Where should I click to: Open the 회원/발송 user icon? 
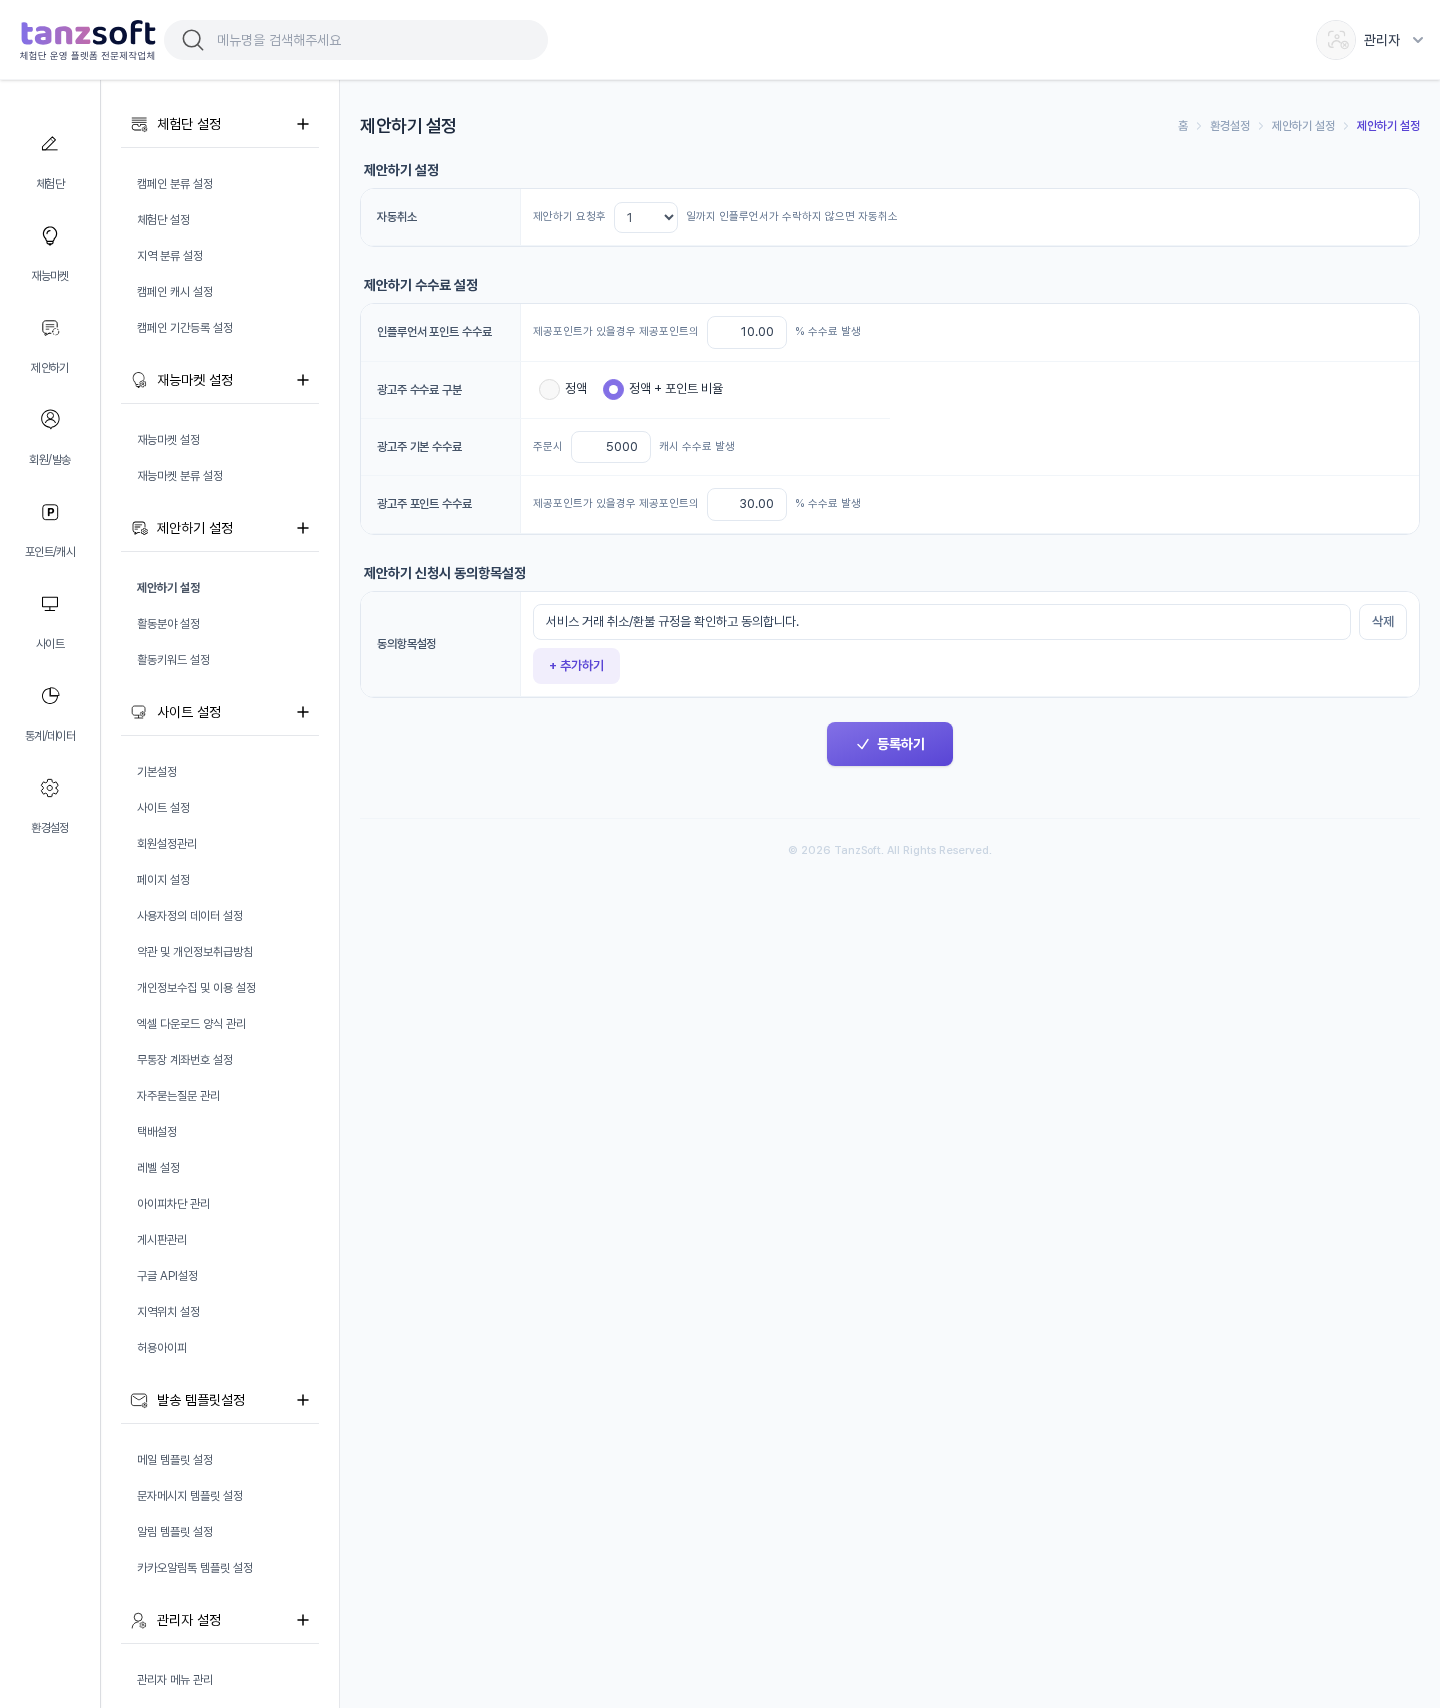pos(50,419)
